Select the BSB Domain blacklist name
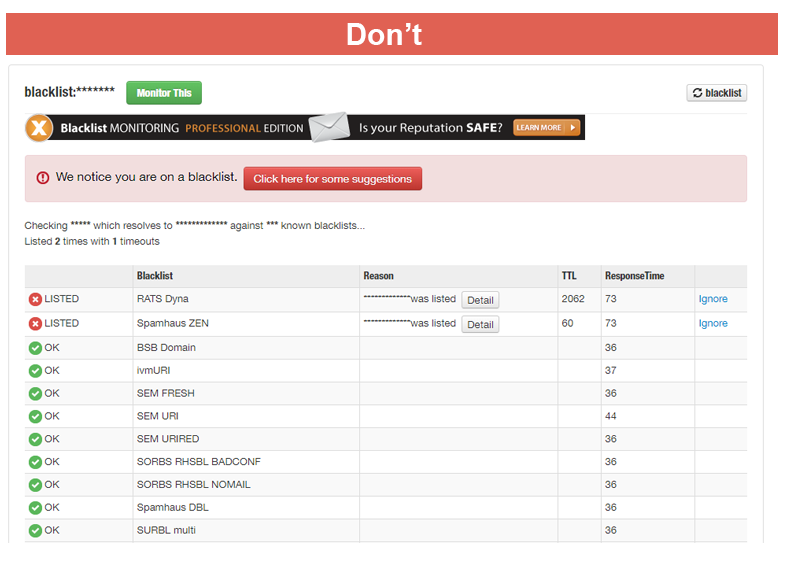This screenshot has height=562, width=785. coord(166,347)
